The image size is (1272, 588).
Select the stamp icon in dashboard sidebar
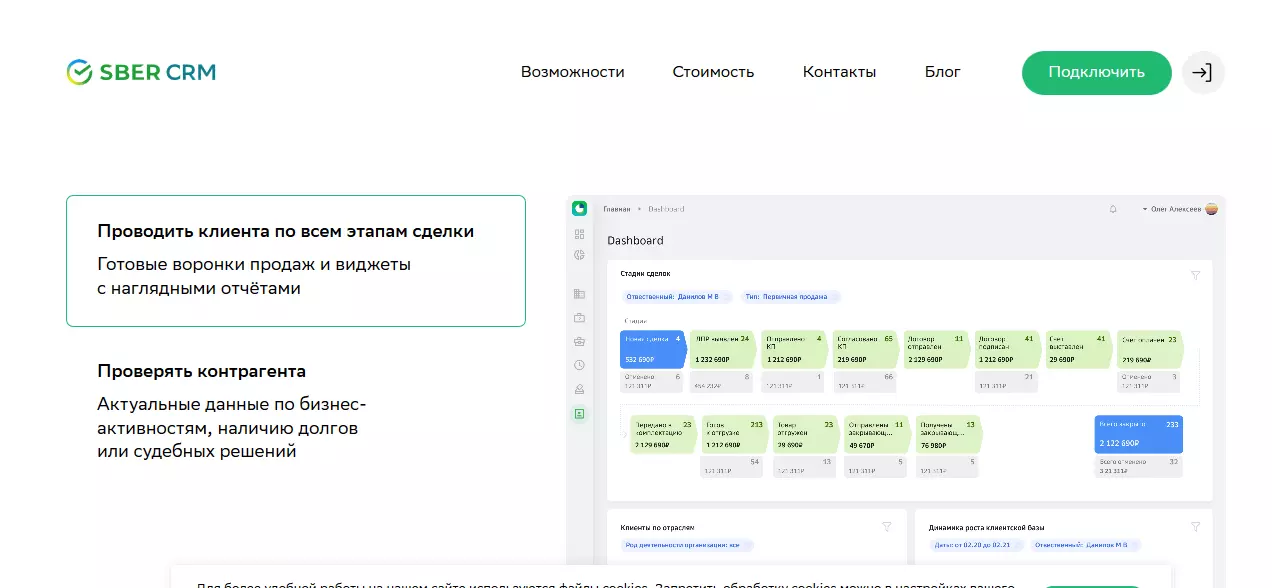pos(579,389)
